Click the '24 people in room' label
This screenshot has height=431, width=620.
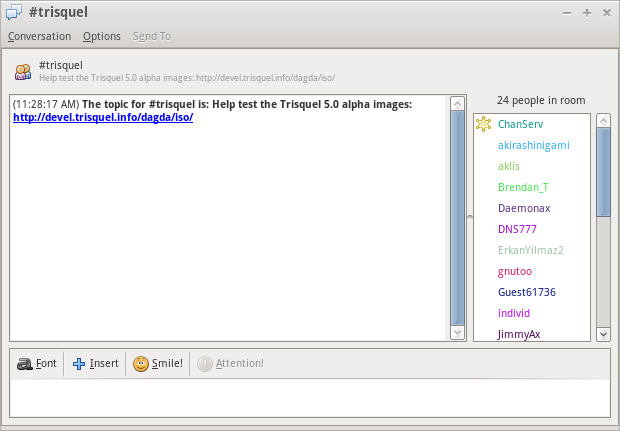(541, 100)
